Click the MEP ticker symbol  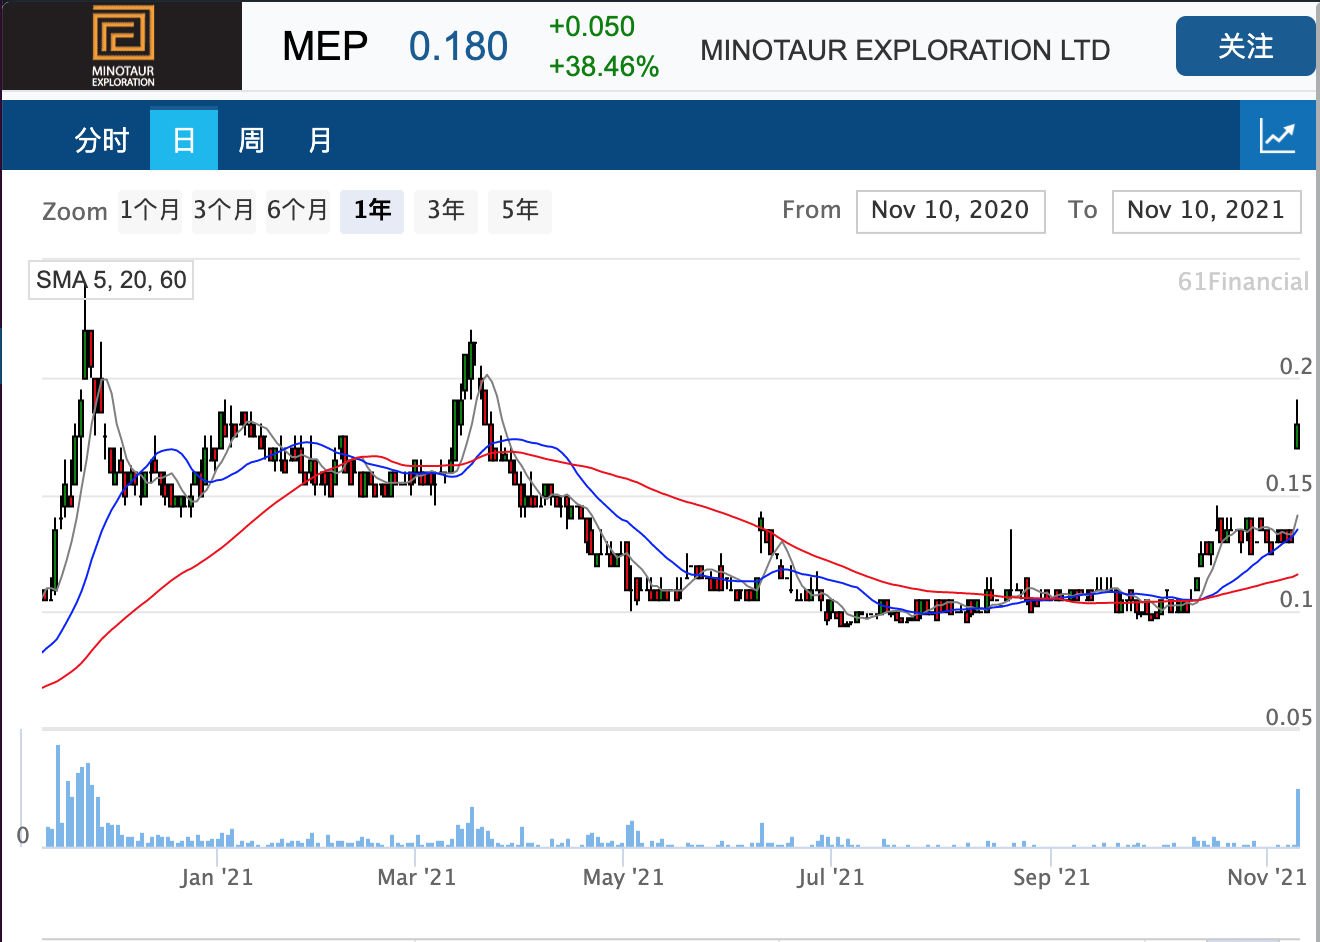[325, 46]
